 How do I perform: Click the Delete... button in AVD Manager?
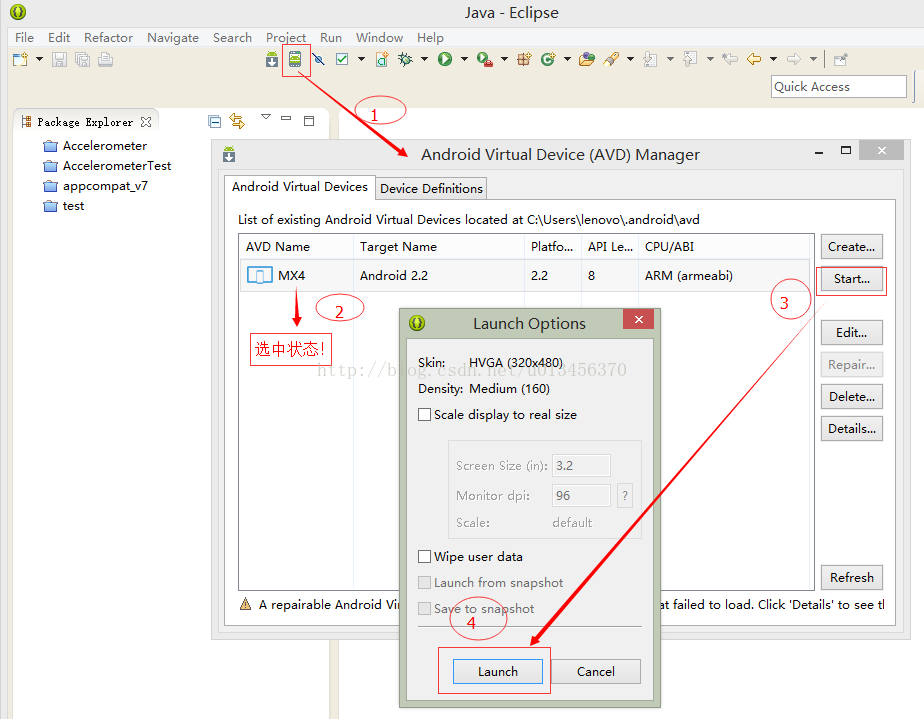[x=852, y=397]
